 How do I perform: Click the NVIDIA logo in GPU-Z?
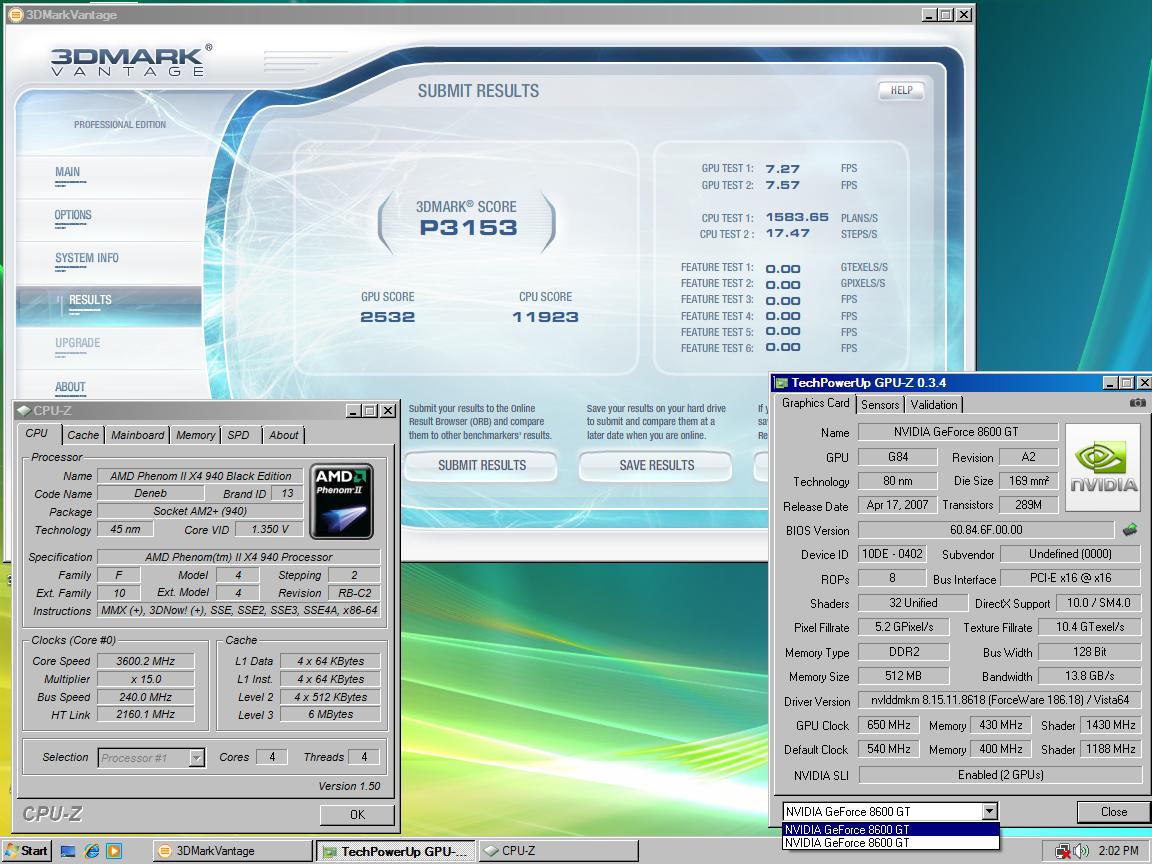(x=1103, y=467)
